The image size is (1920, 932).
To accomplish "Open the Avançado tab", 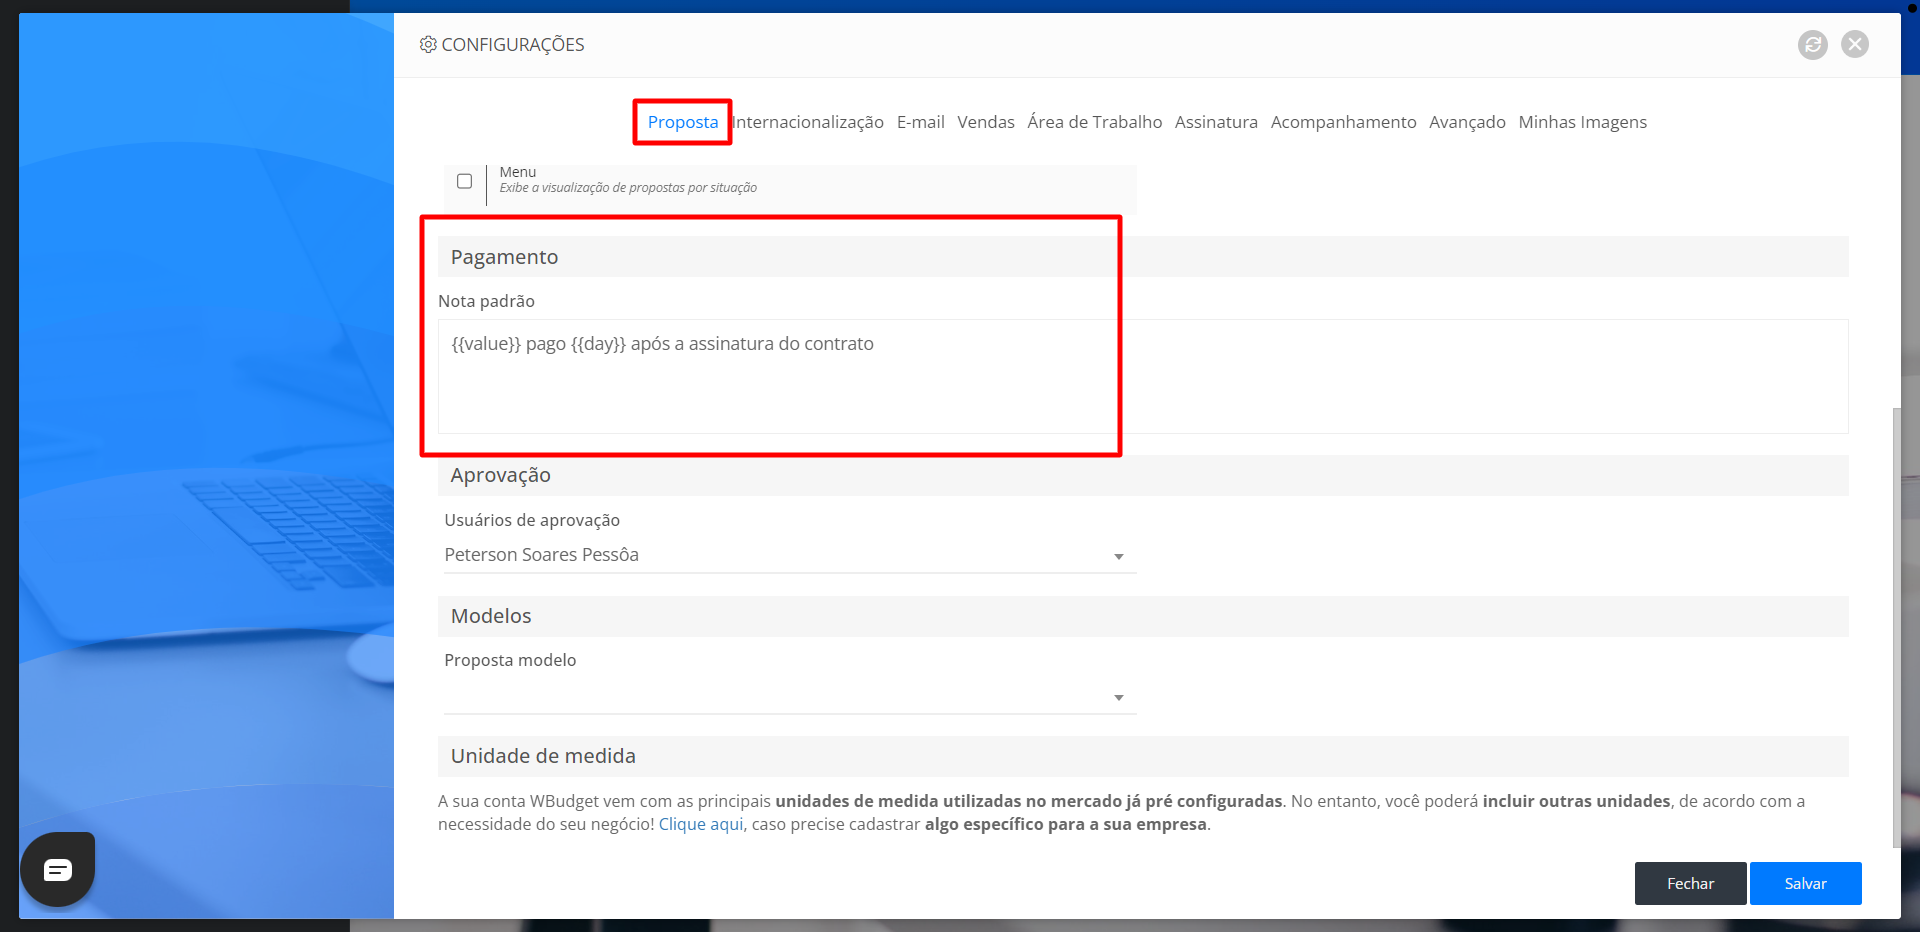I will [1467, 122].
